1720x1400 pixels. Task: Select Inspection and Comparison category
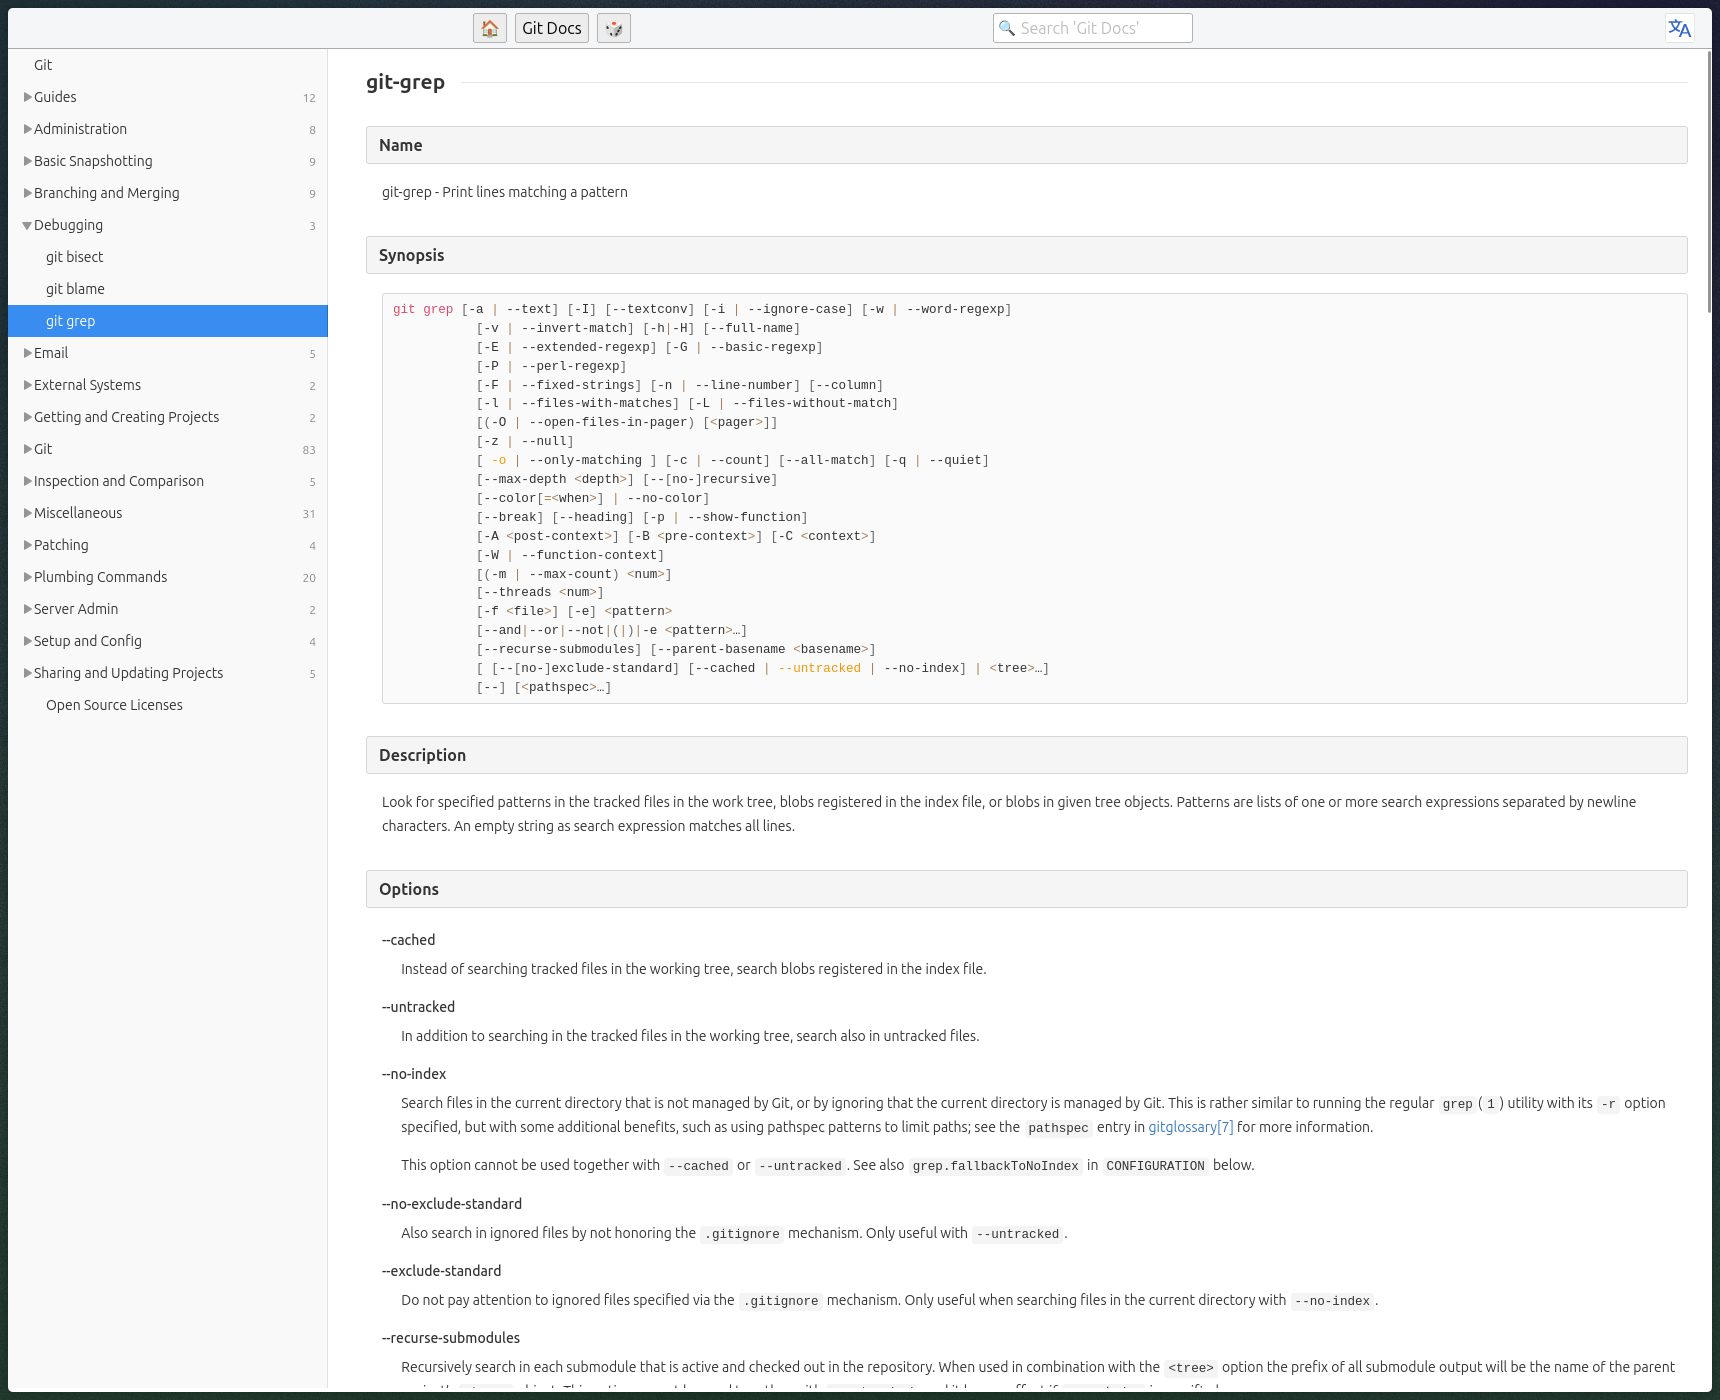(168, 481)
